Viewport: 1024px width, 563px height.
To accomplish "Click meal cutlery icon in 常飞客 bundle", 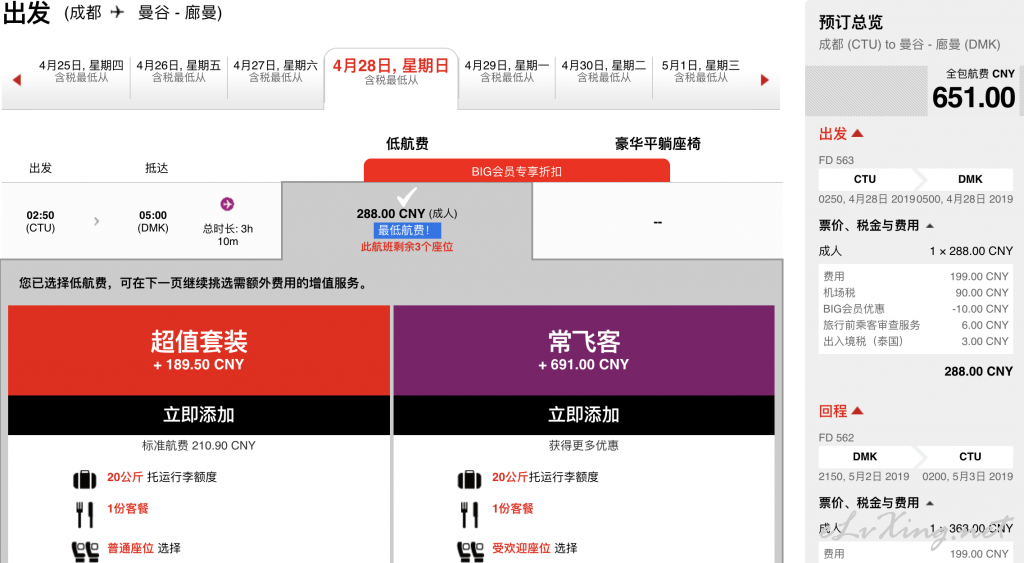I will click(469, 515).
